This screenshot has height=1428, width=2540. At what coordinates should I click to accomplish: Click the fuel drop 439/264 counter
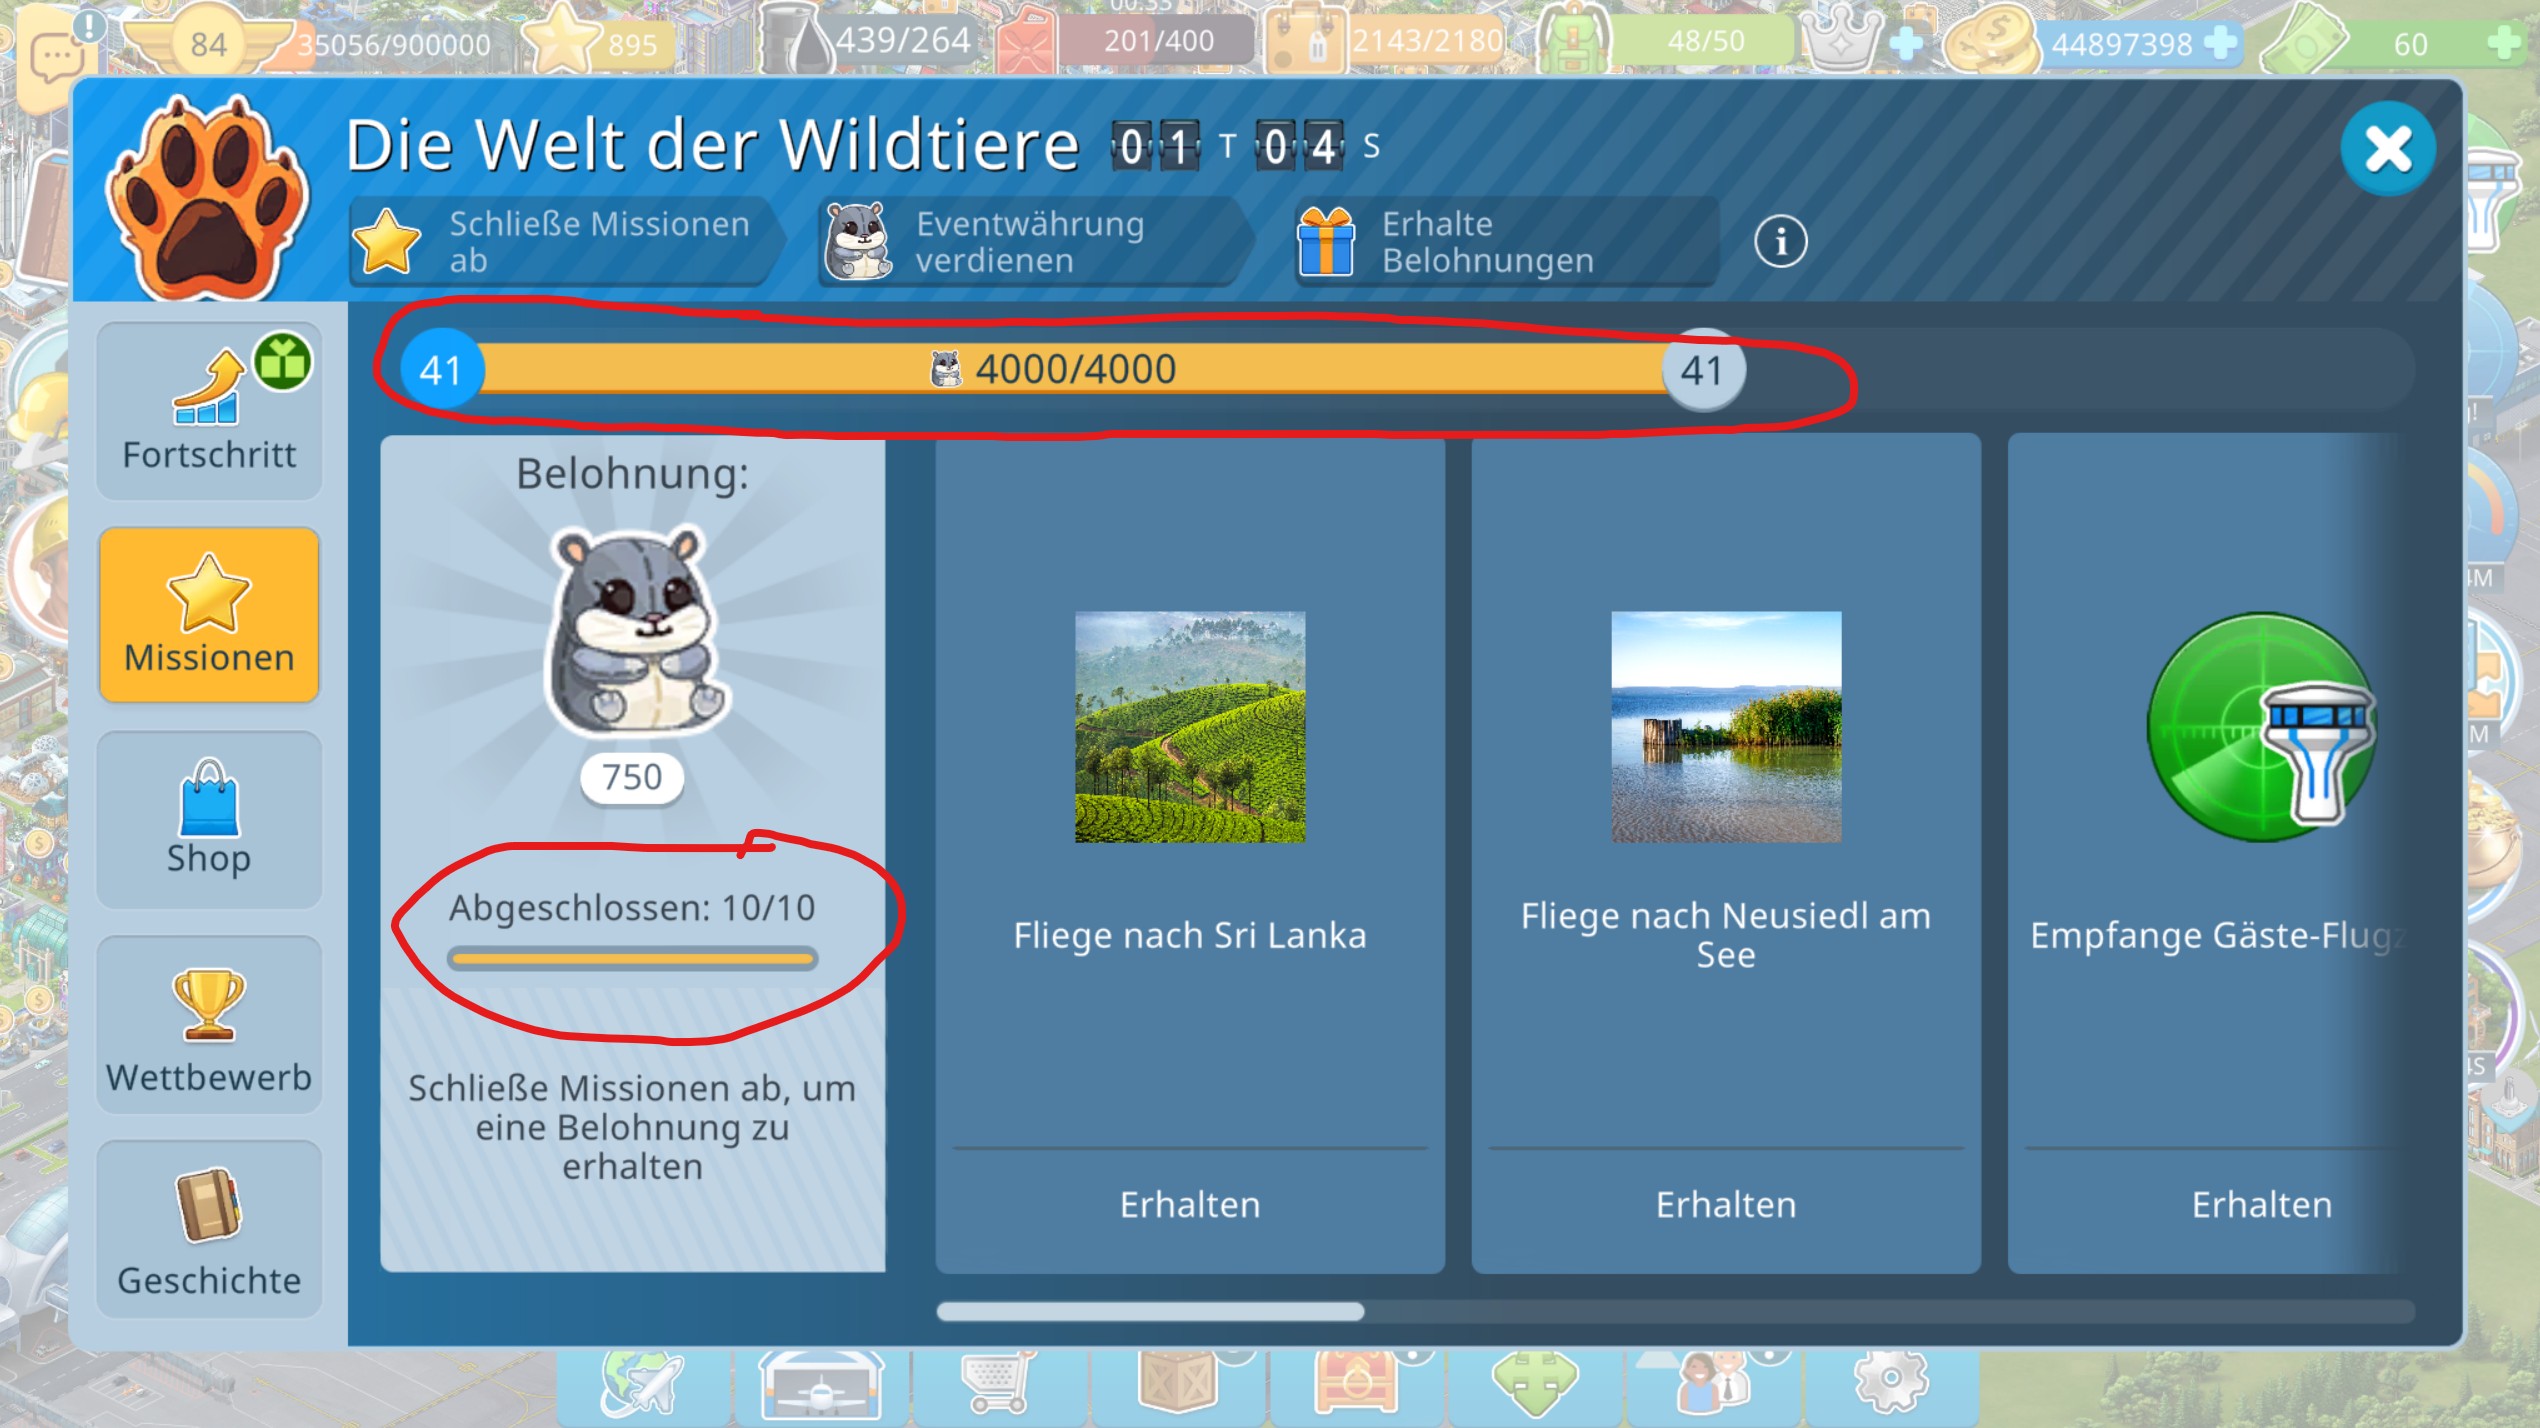pos(868,40)
